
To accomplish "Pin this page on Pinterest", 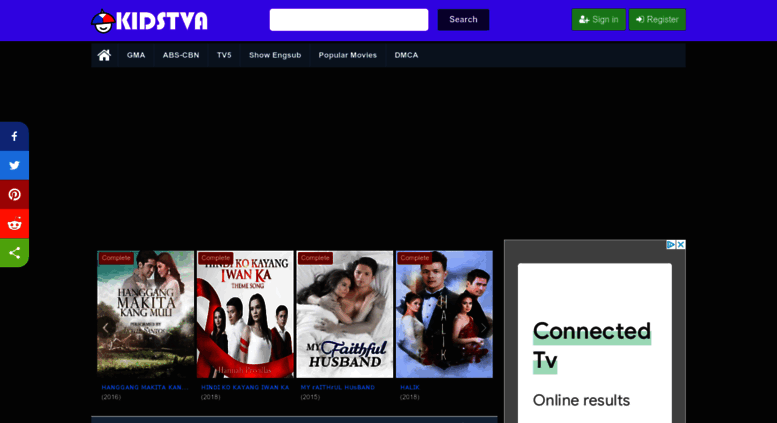I will tap(14, 194).
